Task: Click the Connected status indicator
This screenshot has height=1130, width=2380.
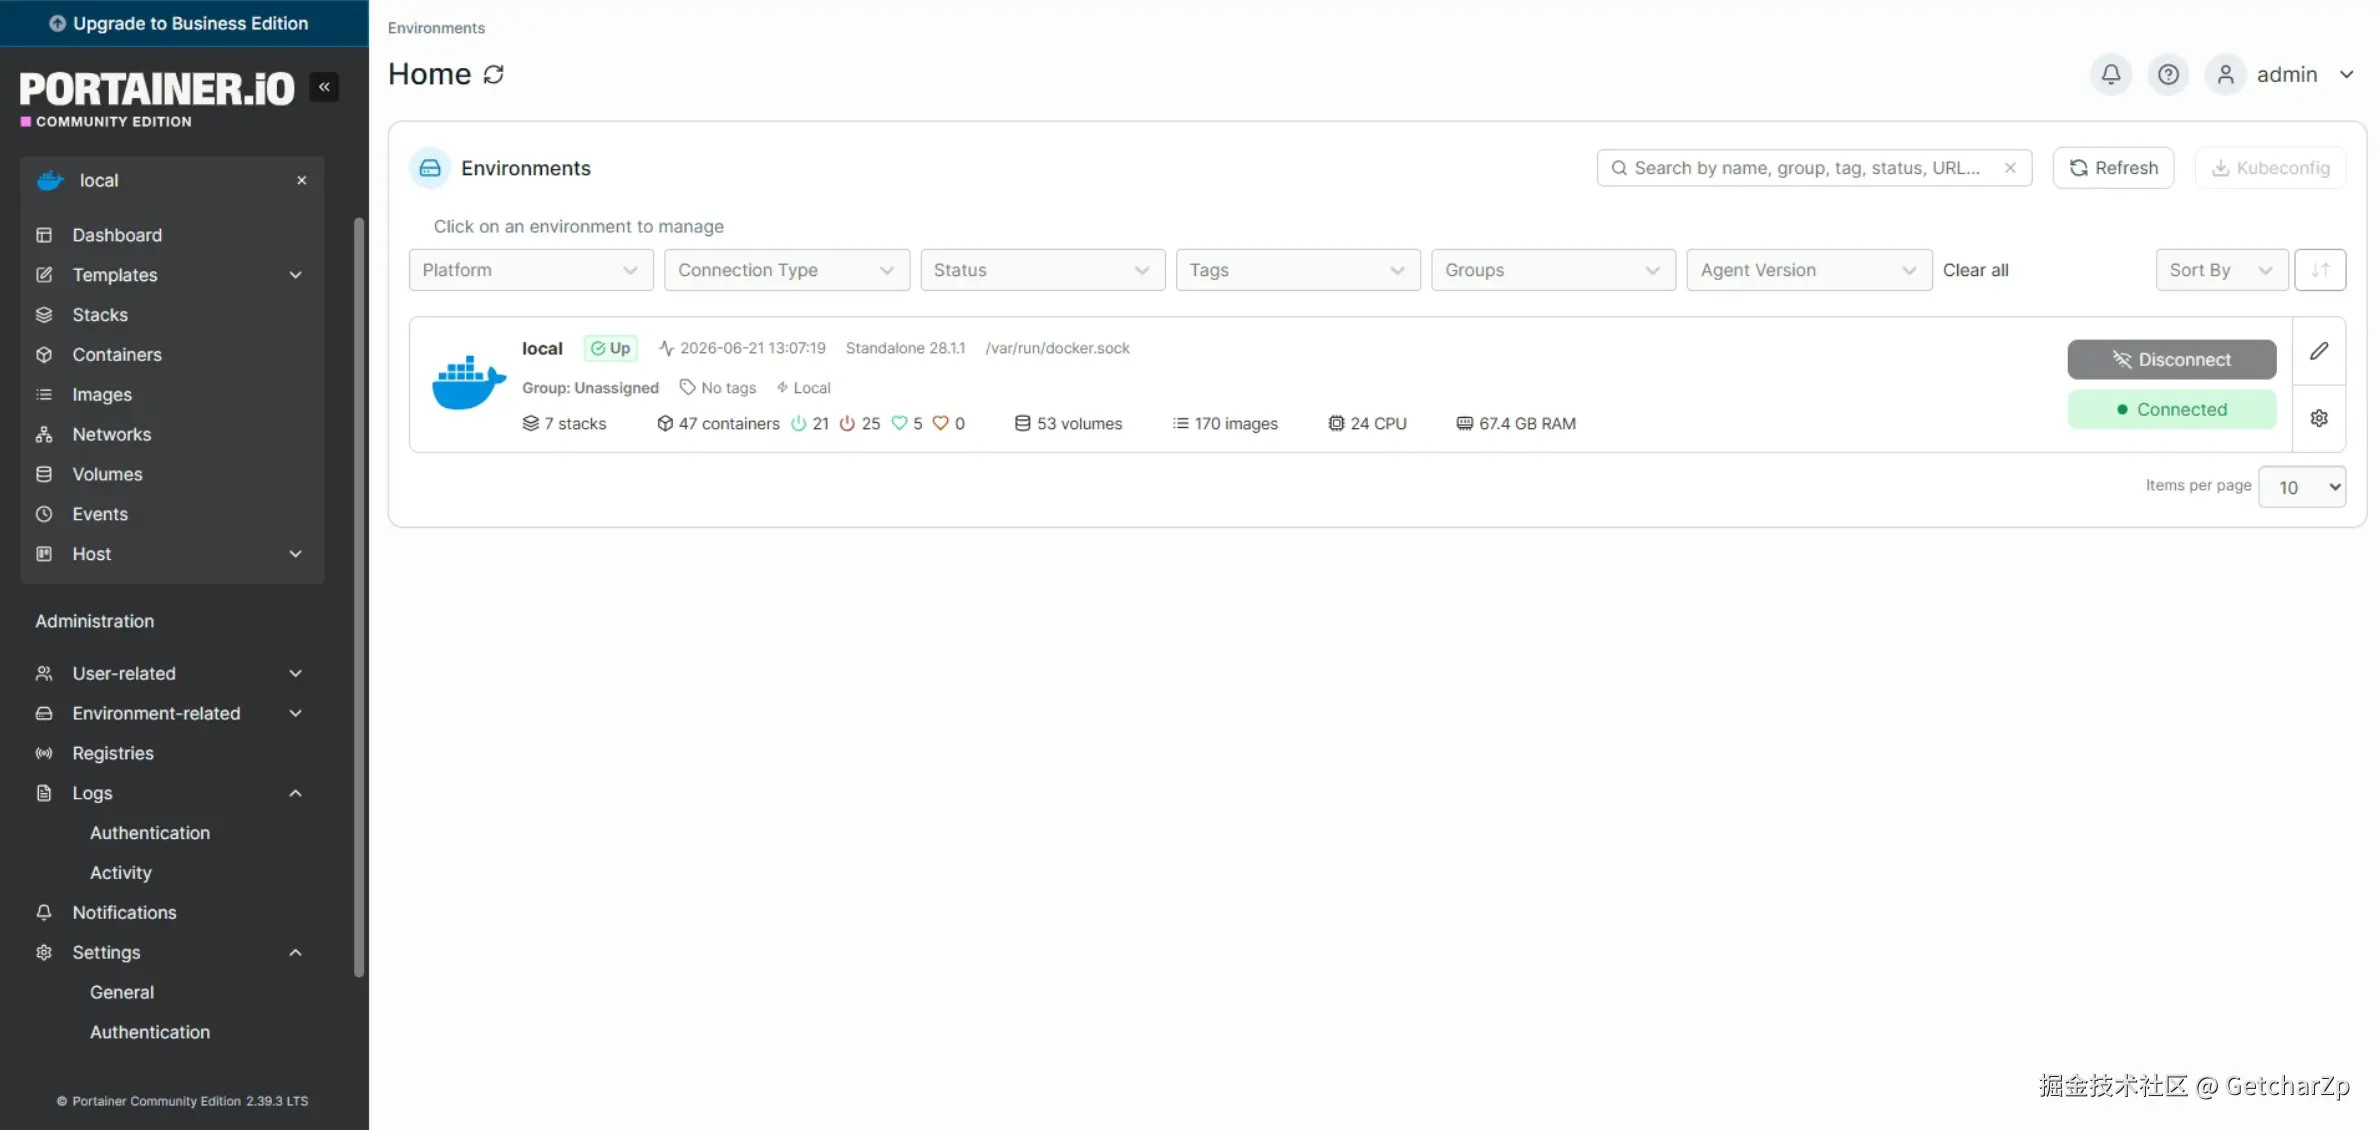Action: click(2172, 409)
